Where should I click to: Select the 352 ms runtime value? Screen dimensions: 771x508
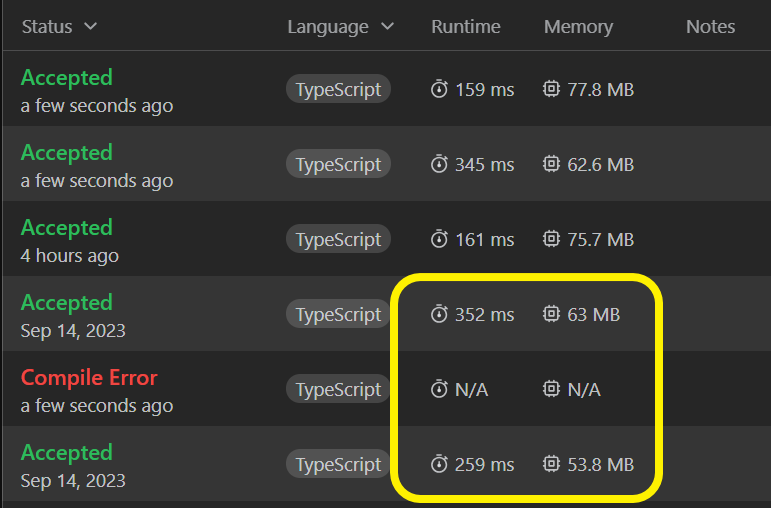pos(484,314)
